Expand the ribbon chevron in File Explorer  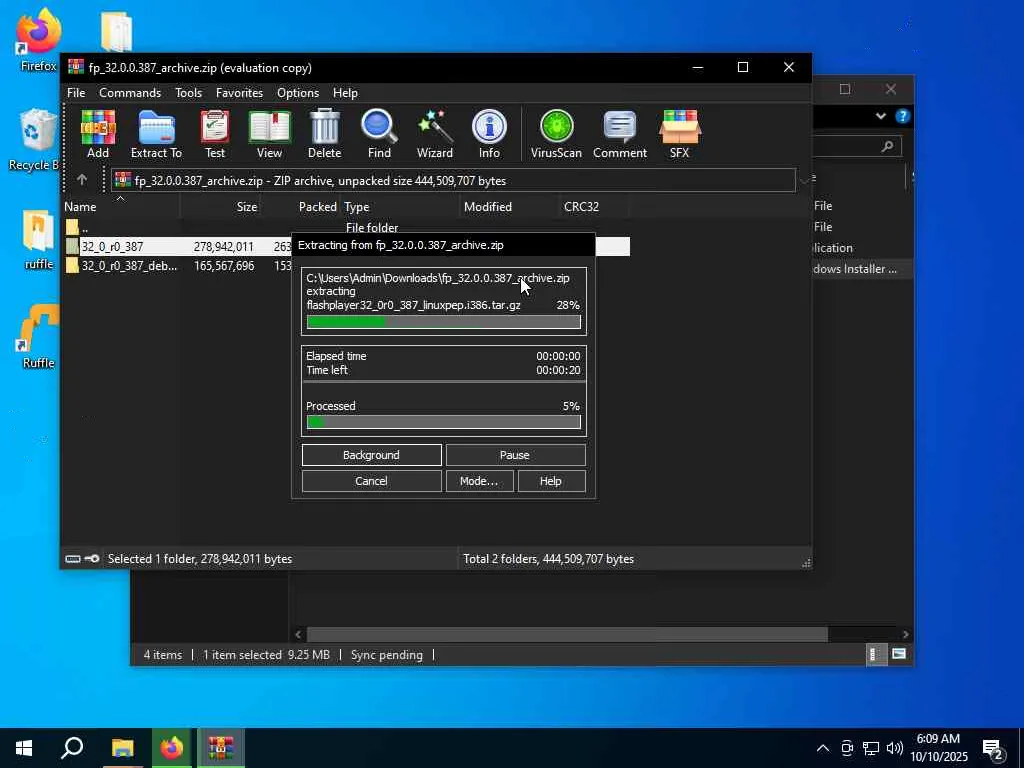coord(881,116)
